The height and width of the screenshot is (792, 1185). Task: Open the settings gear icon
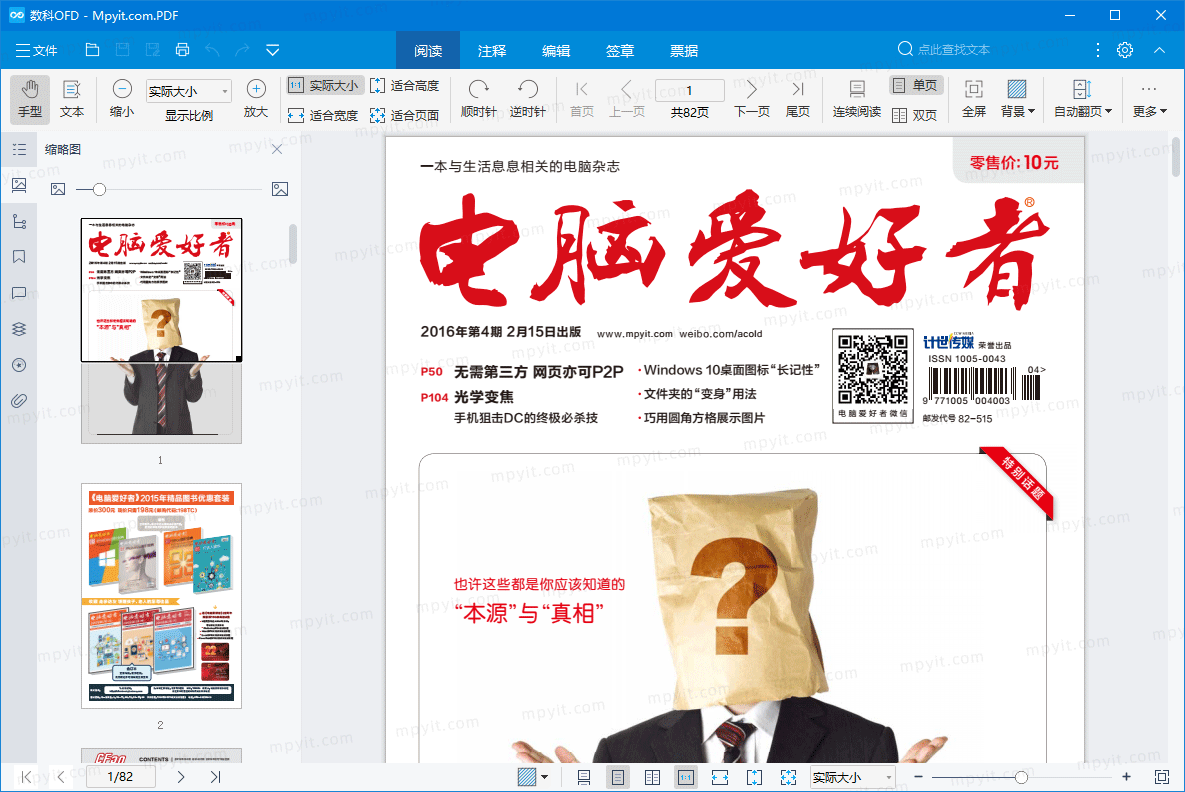[1125, 50]
